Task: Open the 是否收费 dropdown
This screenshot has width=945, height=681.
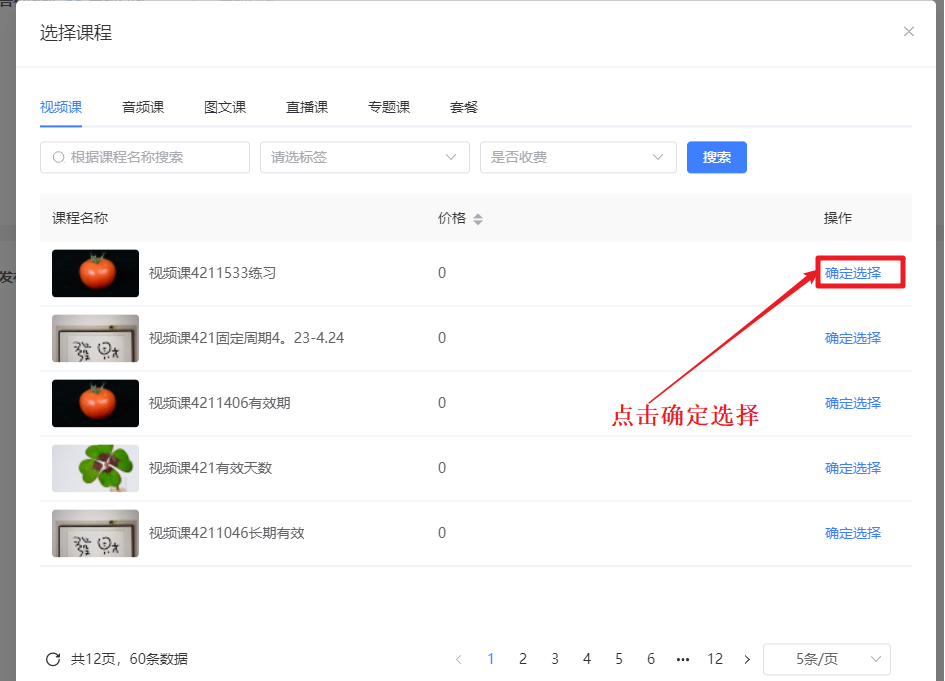Action: [578, 157]
